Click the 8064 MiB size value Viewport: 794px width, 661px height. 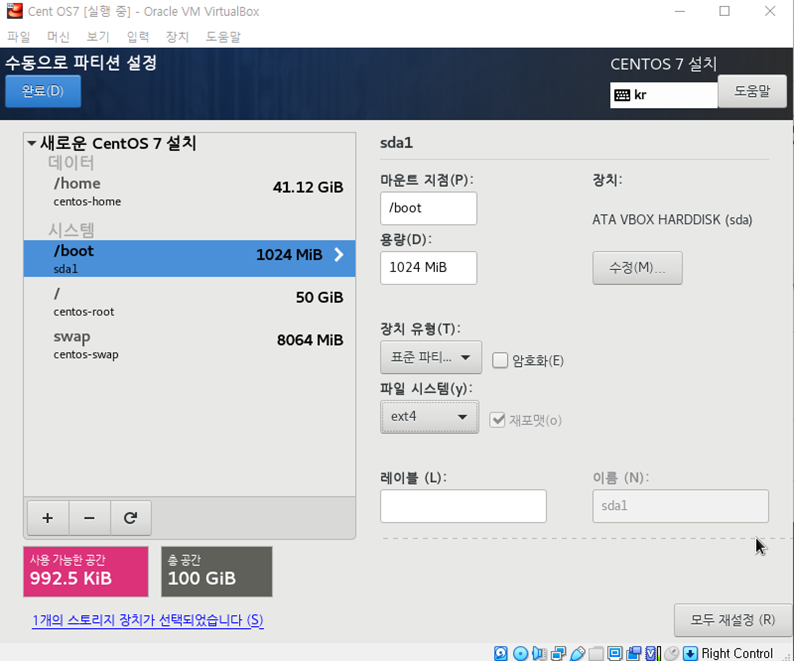[310, 340]
